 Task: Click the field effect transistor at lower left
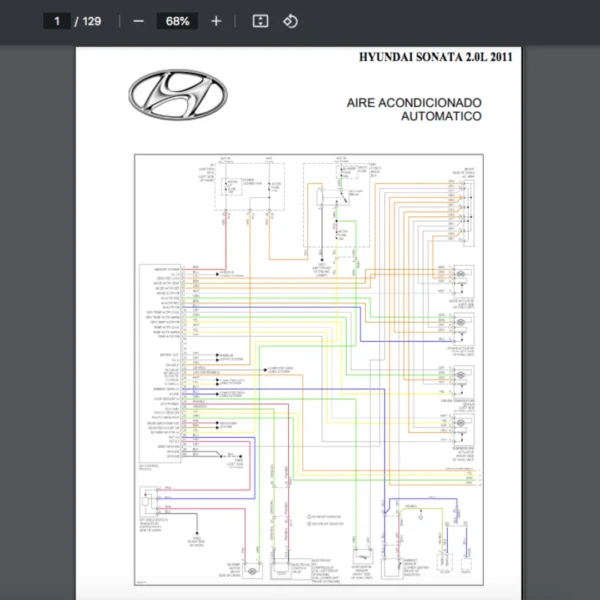(150, 502)
